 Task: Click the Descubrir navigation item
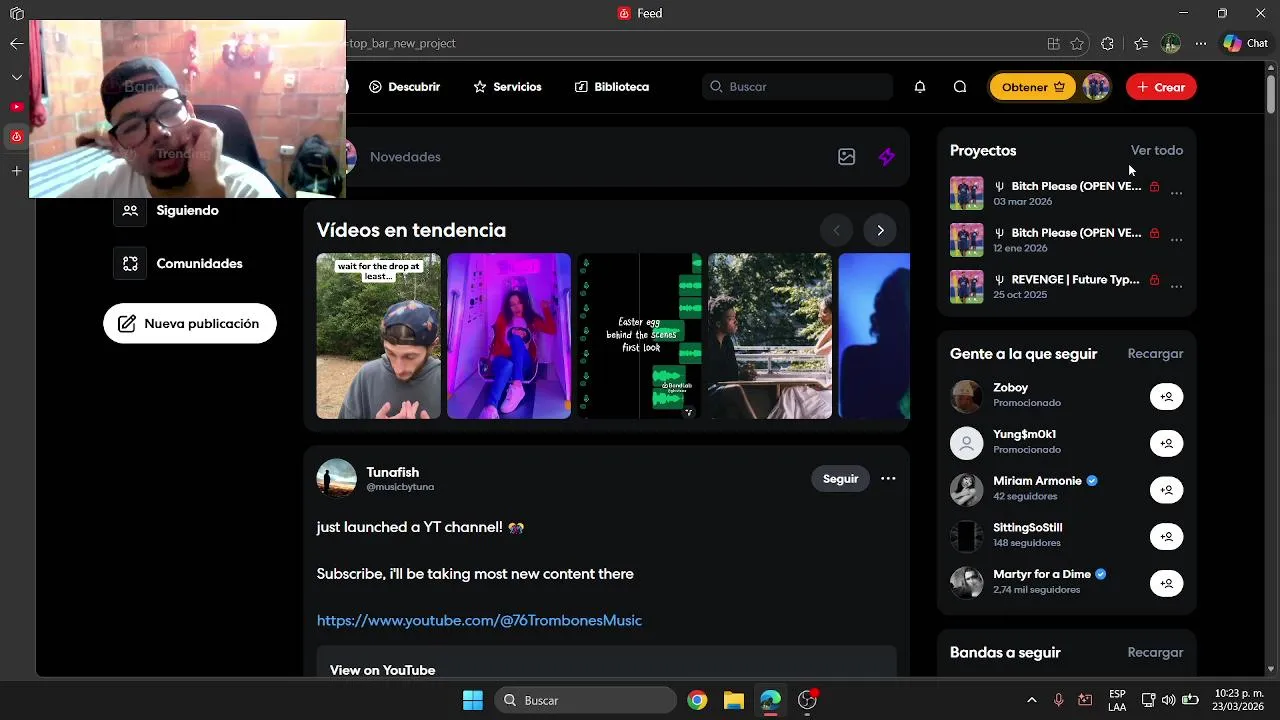coord(404,87)
